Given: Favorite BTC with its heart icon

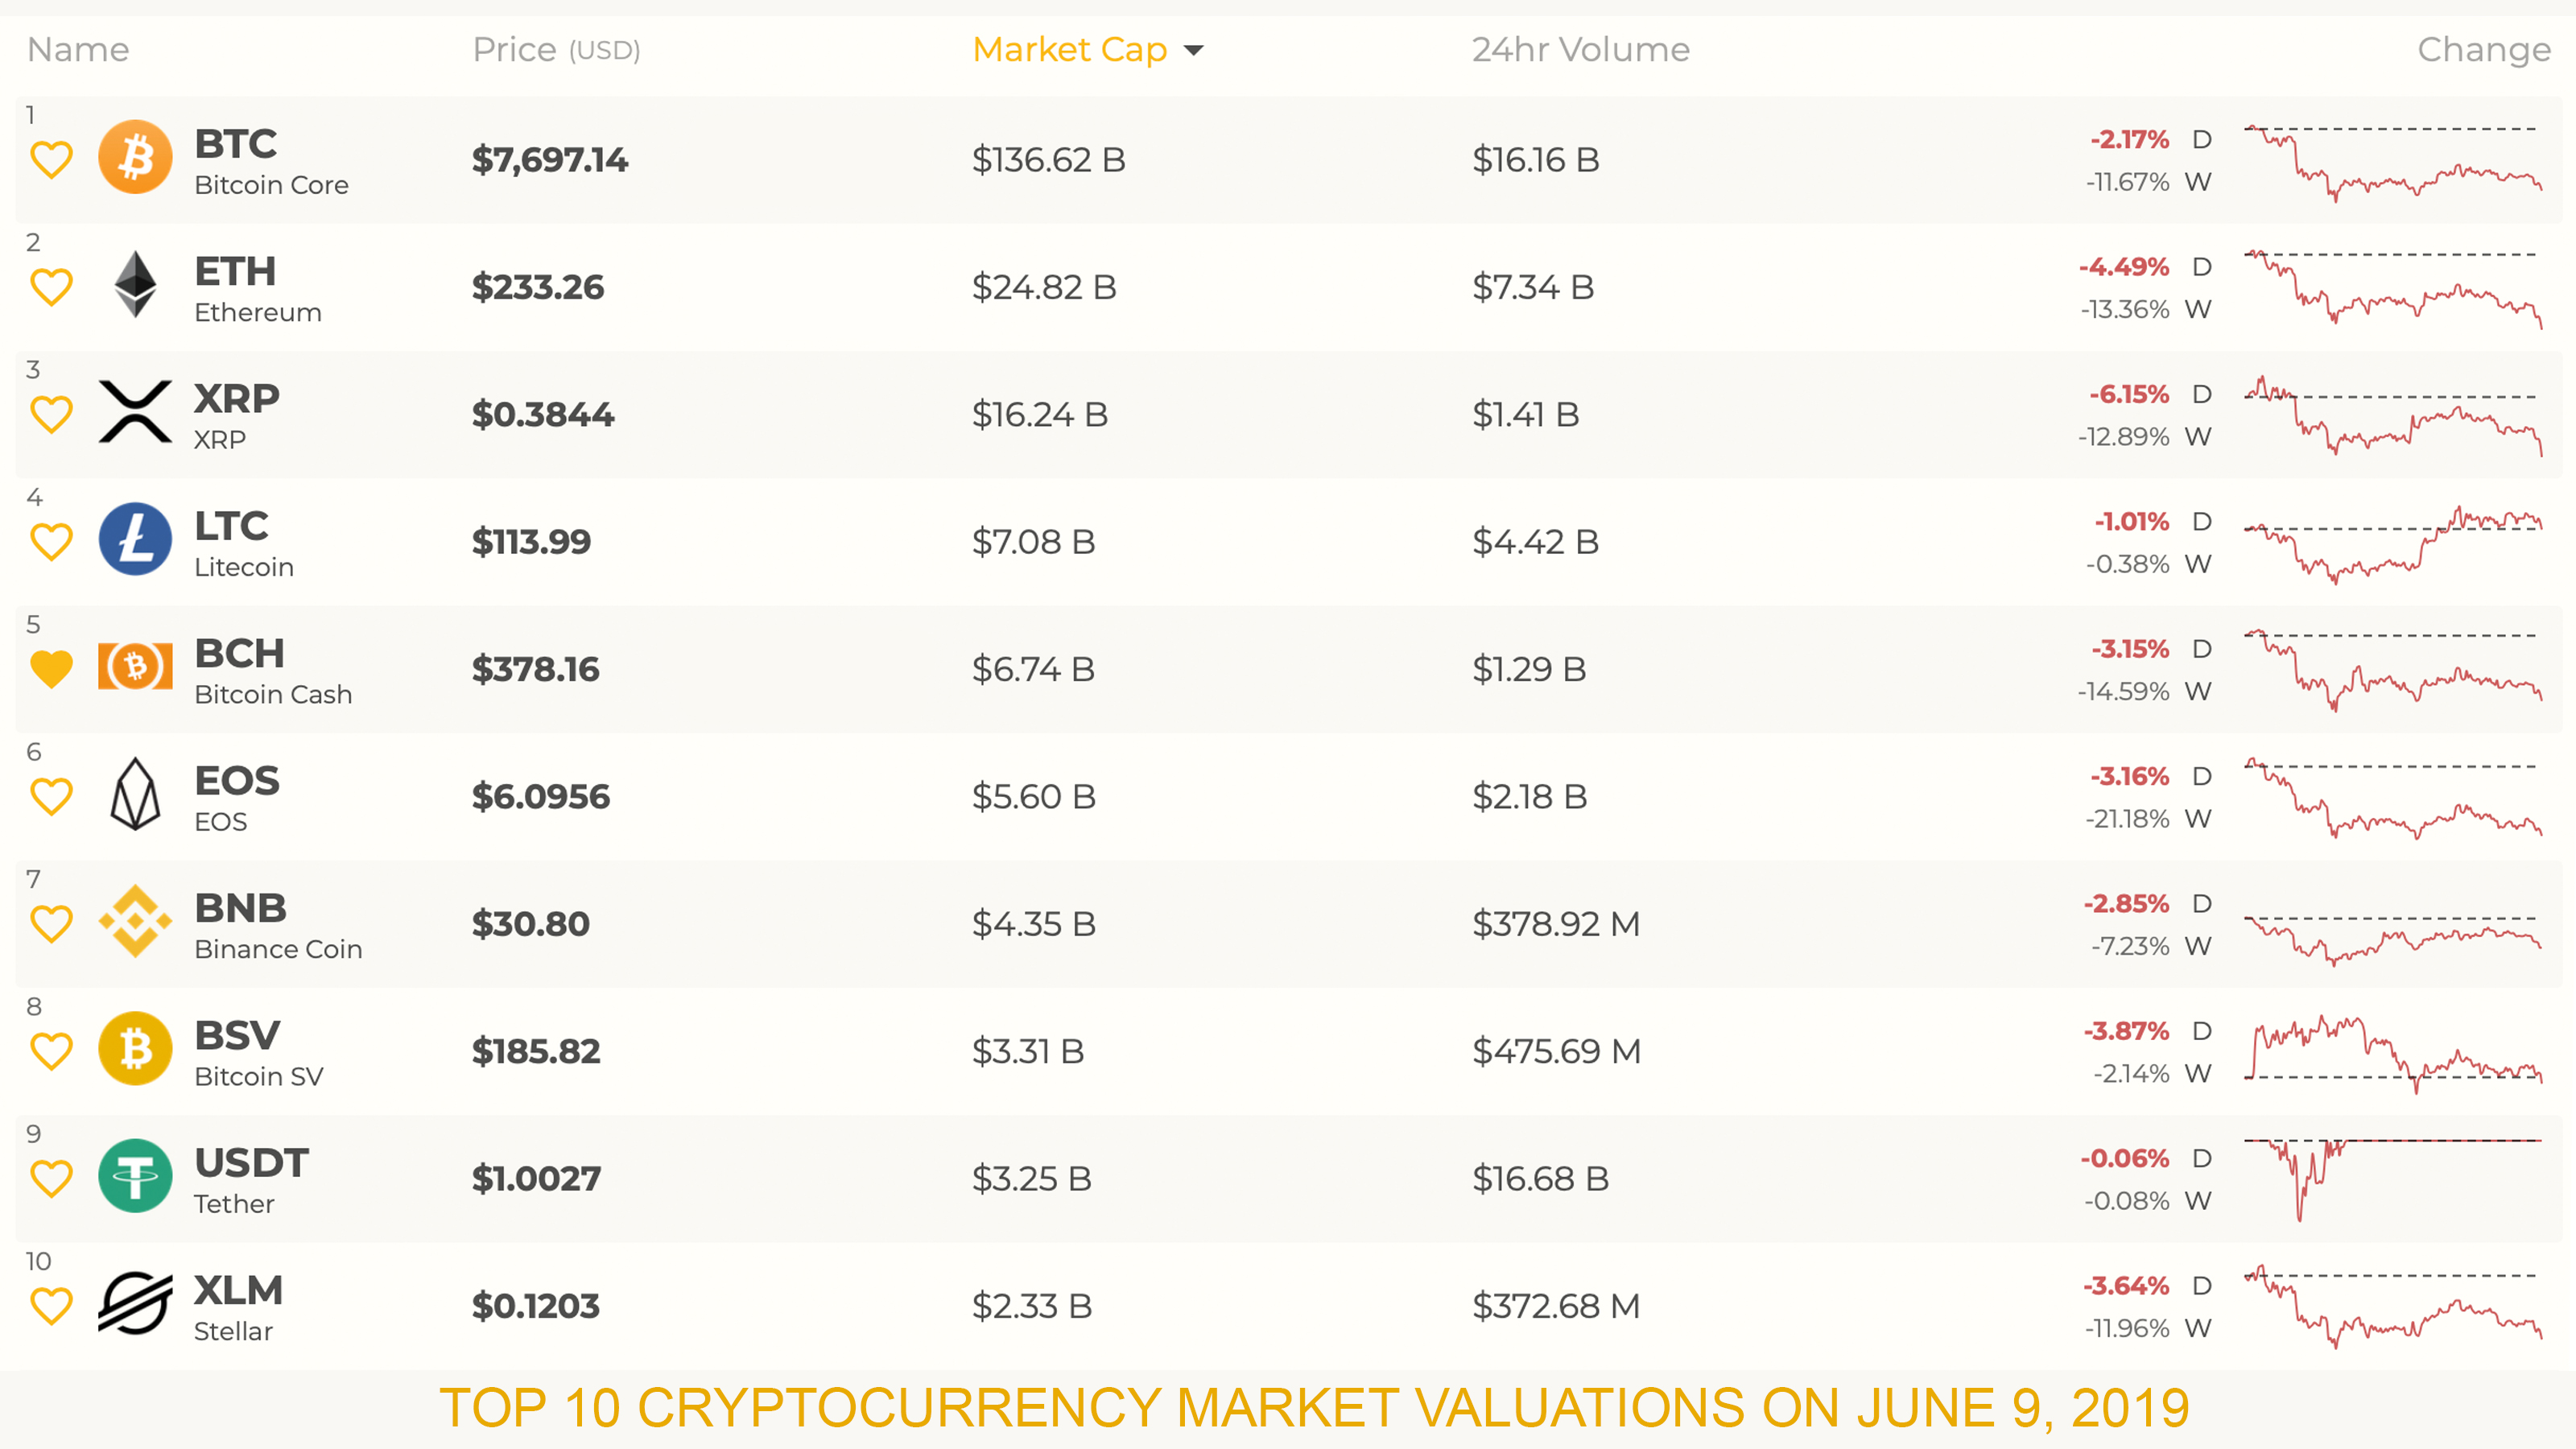Looking at the screenshot, I should tap(51, 159).
